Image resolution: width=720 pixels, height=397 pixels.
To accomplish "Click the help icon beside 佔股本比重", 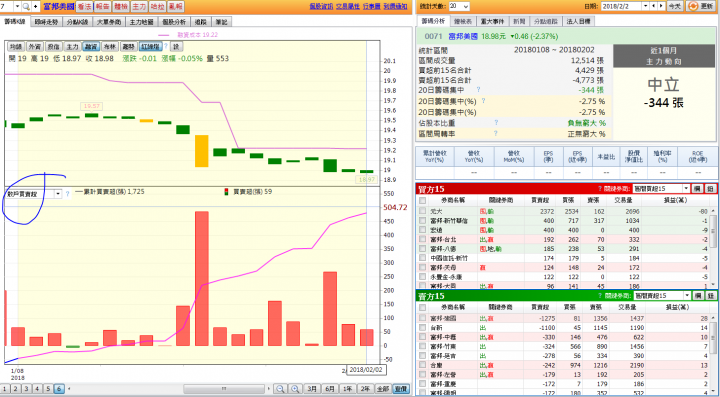I will click(x=496, y=123).
